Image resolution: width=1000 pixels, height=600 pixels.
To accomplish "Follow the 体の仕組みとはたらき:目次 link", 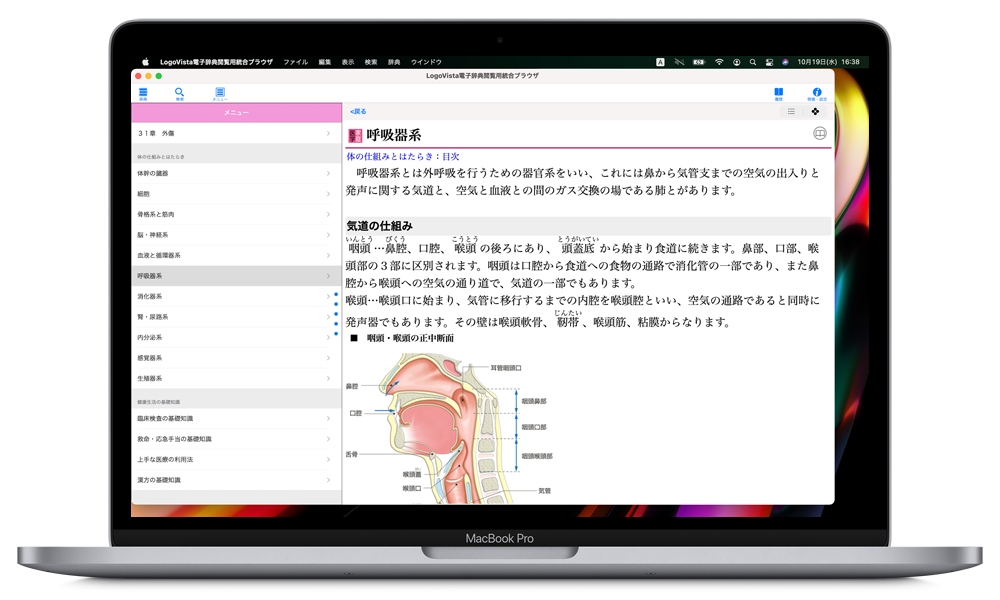I will (403, 157).
